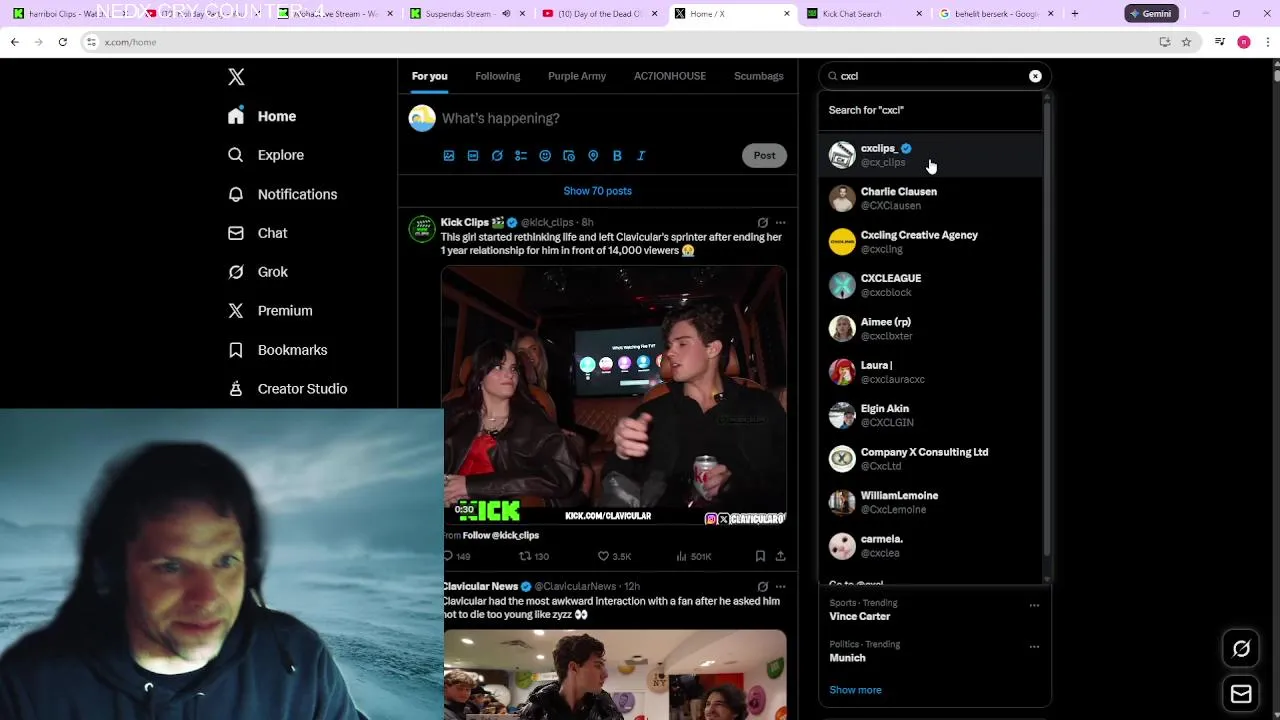Screen dimensions: 1280x720
Task: Select cxclips_ search result
Action: pyautogui.click(x=931, y=155)
